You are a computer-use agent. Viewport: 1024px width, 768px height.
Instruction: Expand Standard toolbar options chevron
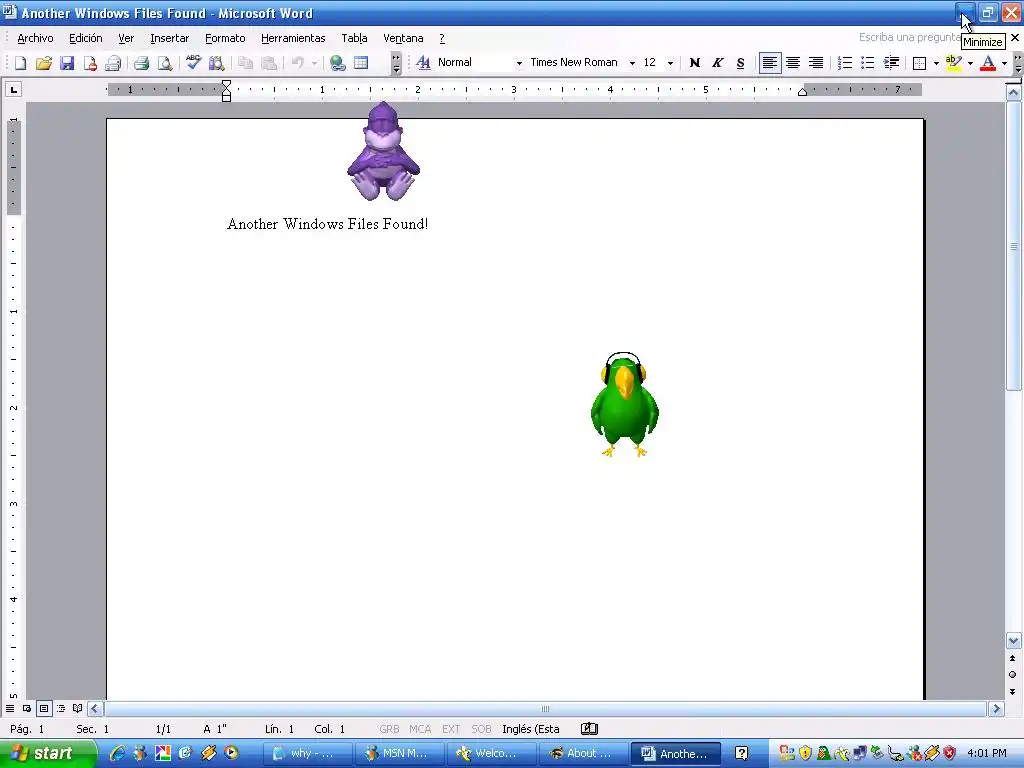click(x=396, y=63)
